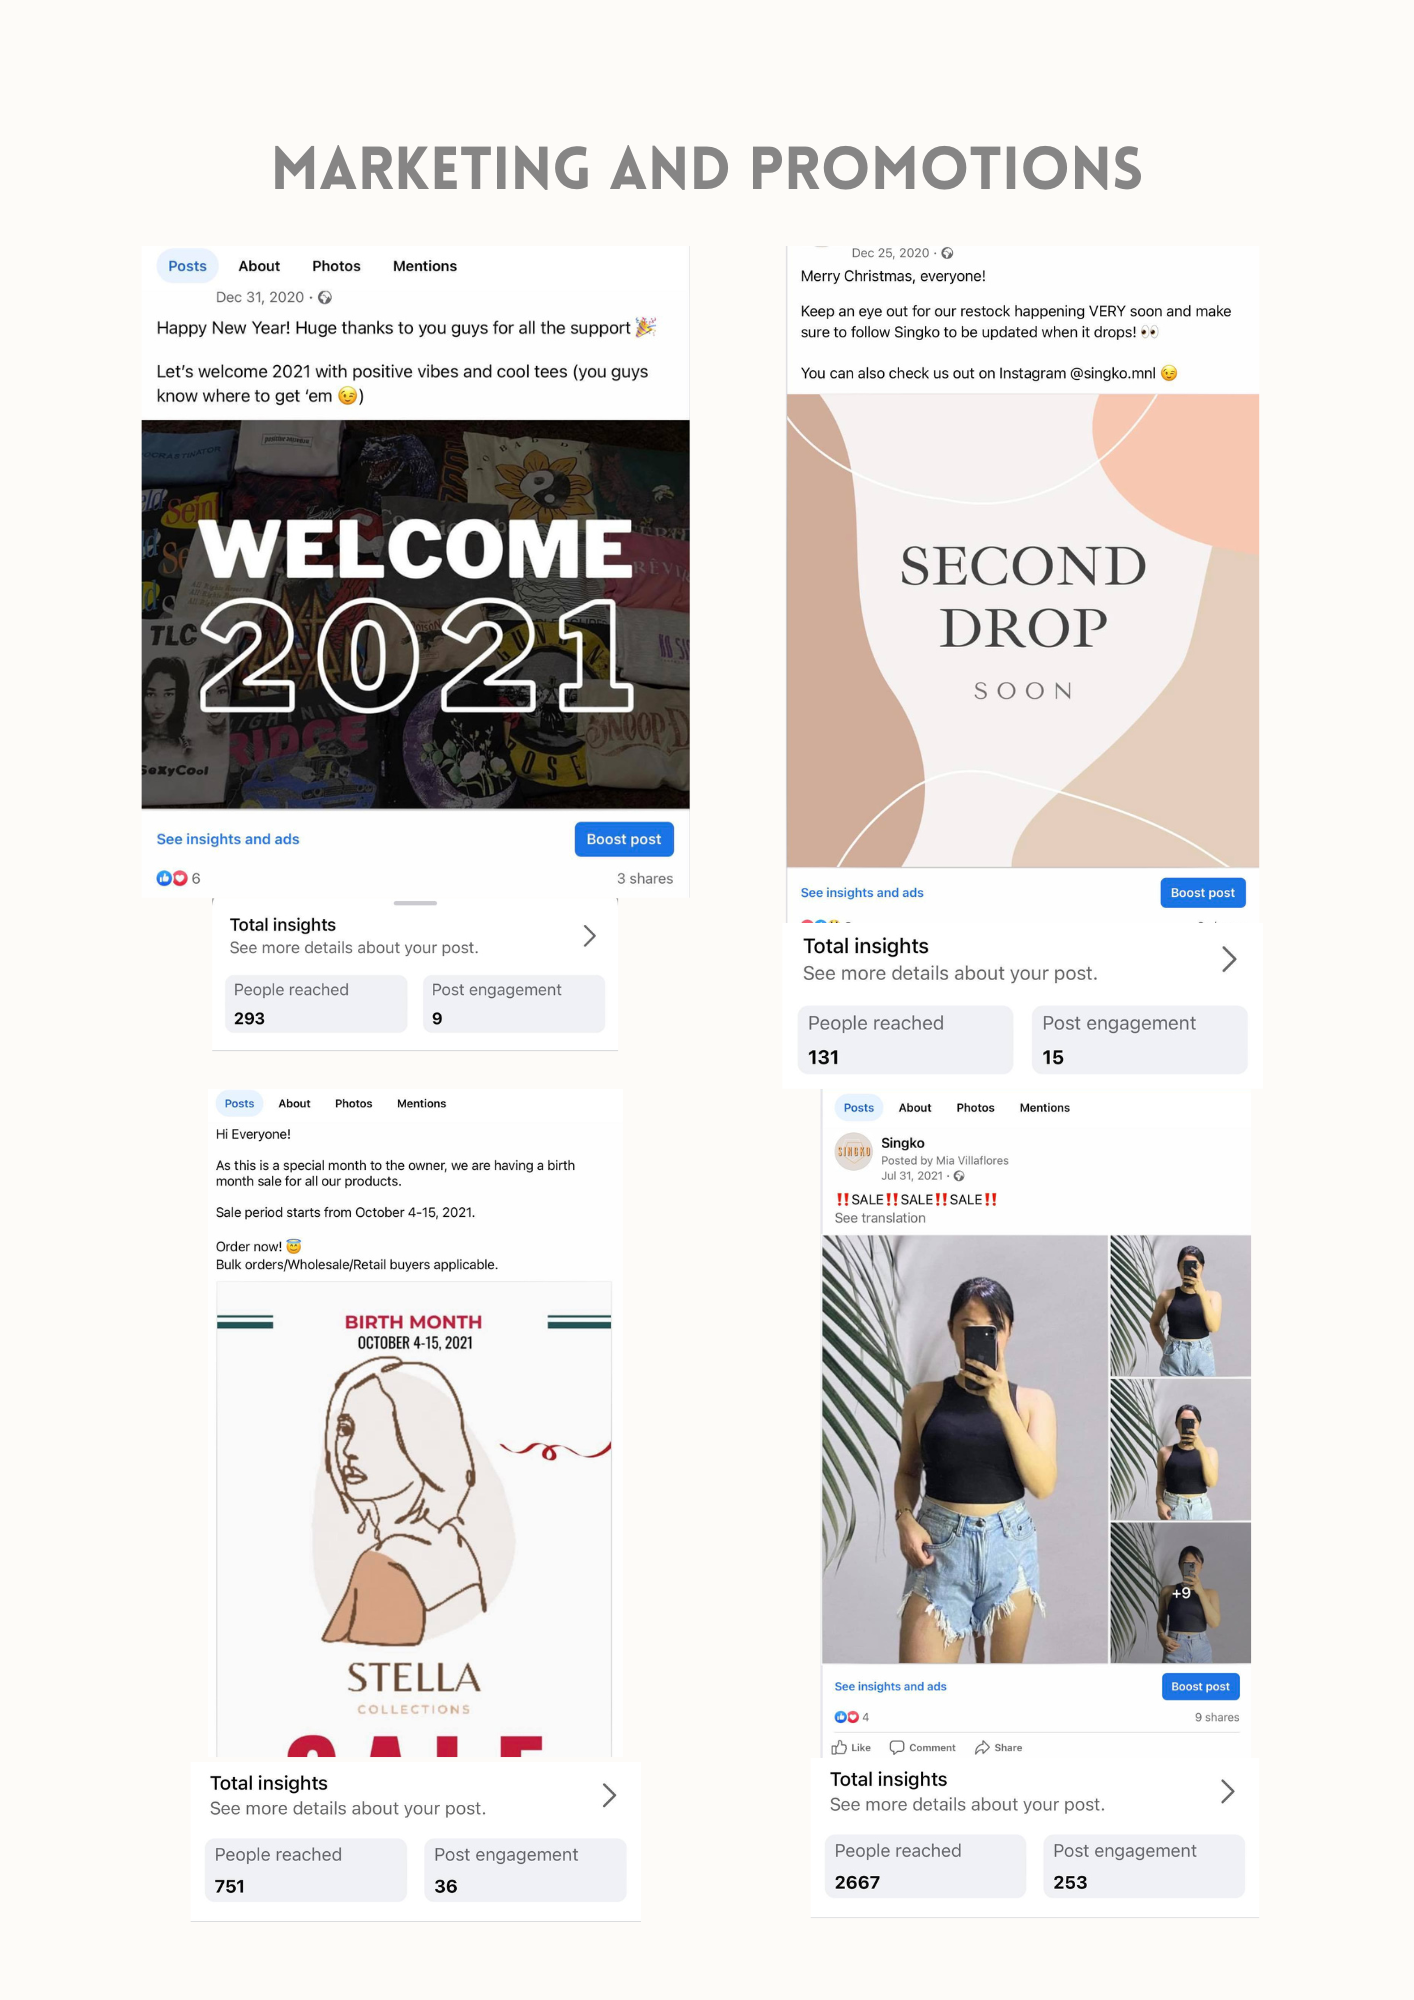This screenshot has height=2000, width=1414.
Task: Open Mentions tab above the Singko SALE post
Action: [1044, 1107]
